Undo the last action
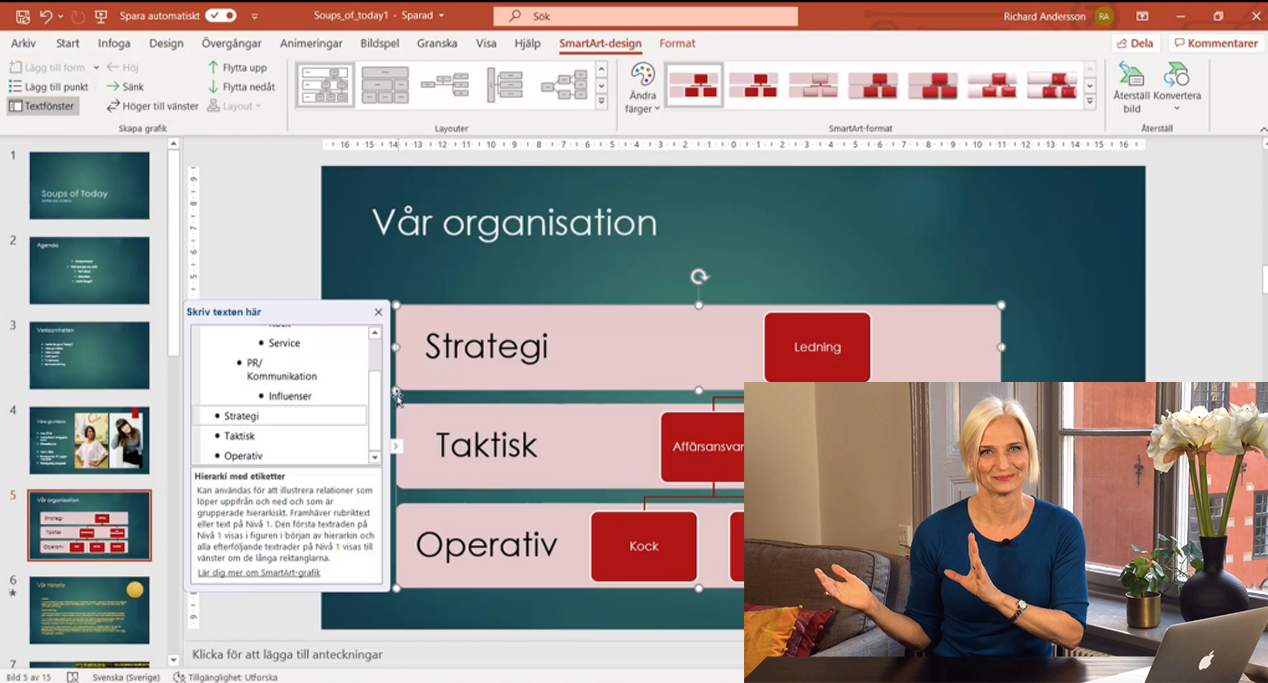Viewport: 1268px width, 683px height. (46, 16)
